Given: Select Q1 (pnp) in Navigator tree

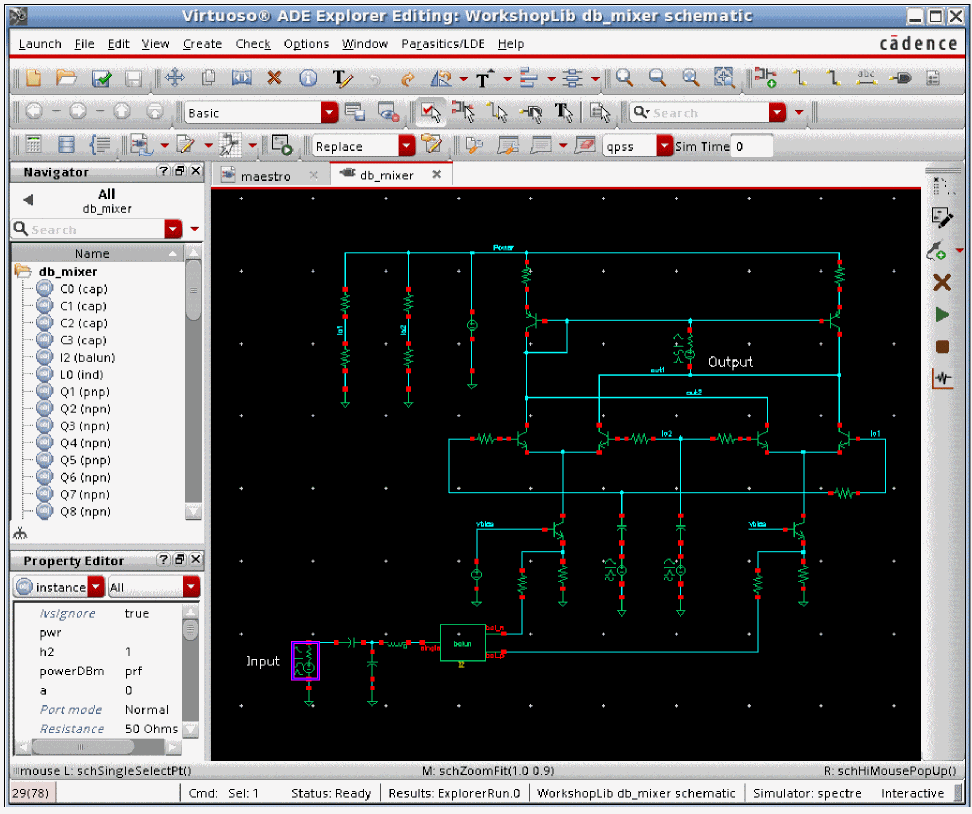Looking at the screenshot, I should click(x=84, y=392).
